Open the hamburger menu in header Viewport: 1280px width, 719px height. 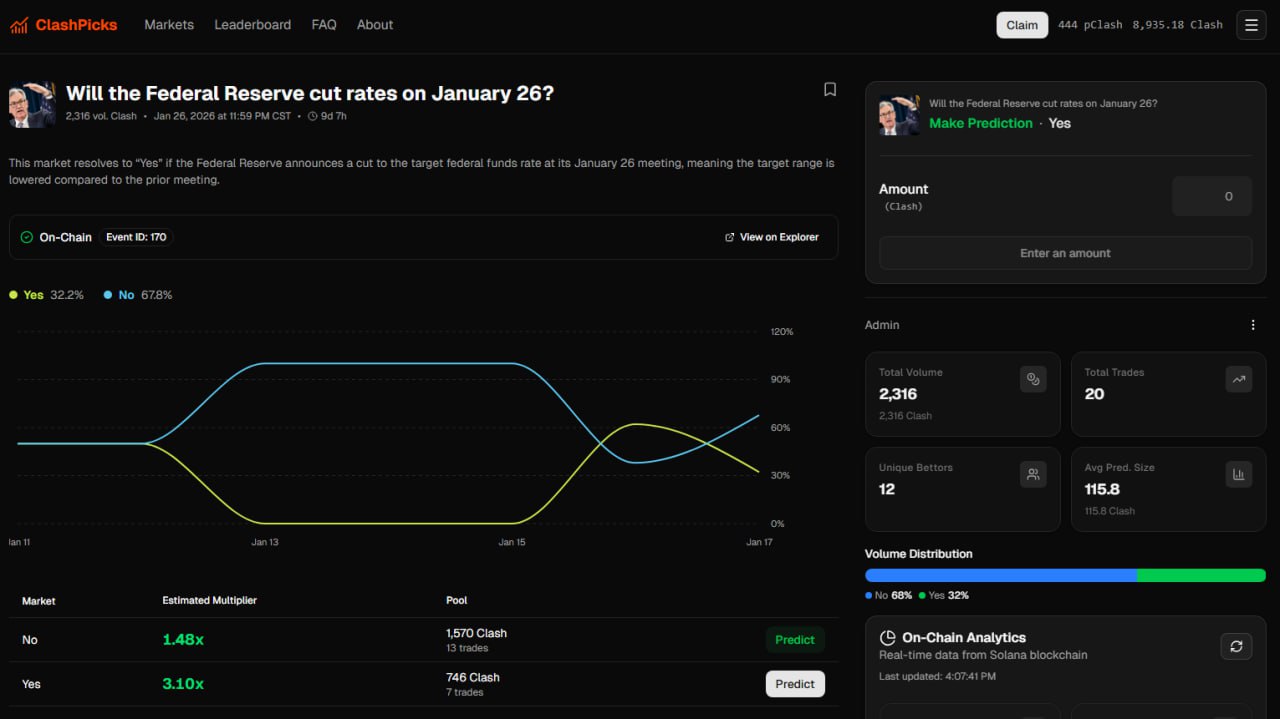1251,25
